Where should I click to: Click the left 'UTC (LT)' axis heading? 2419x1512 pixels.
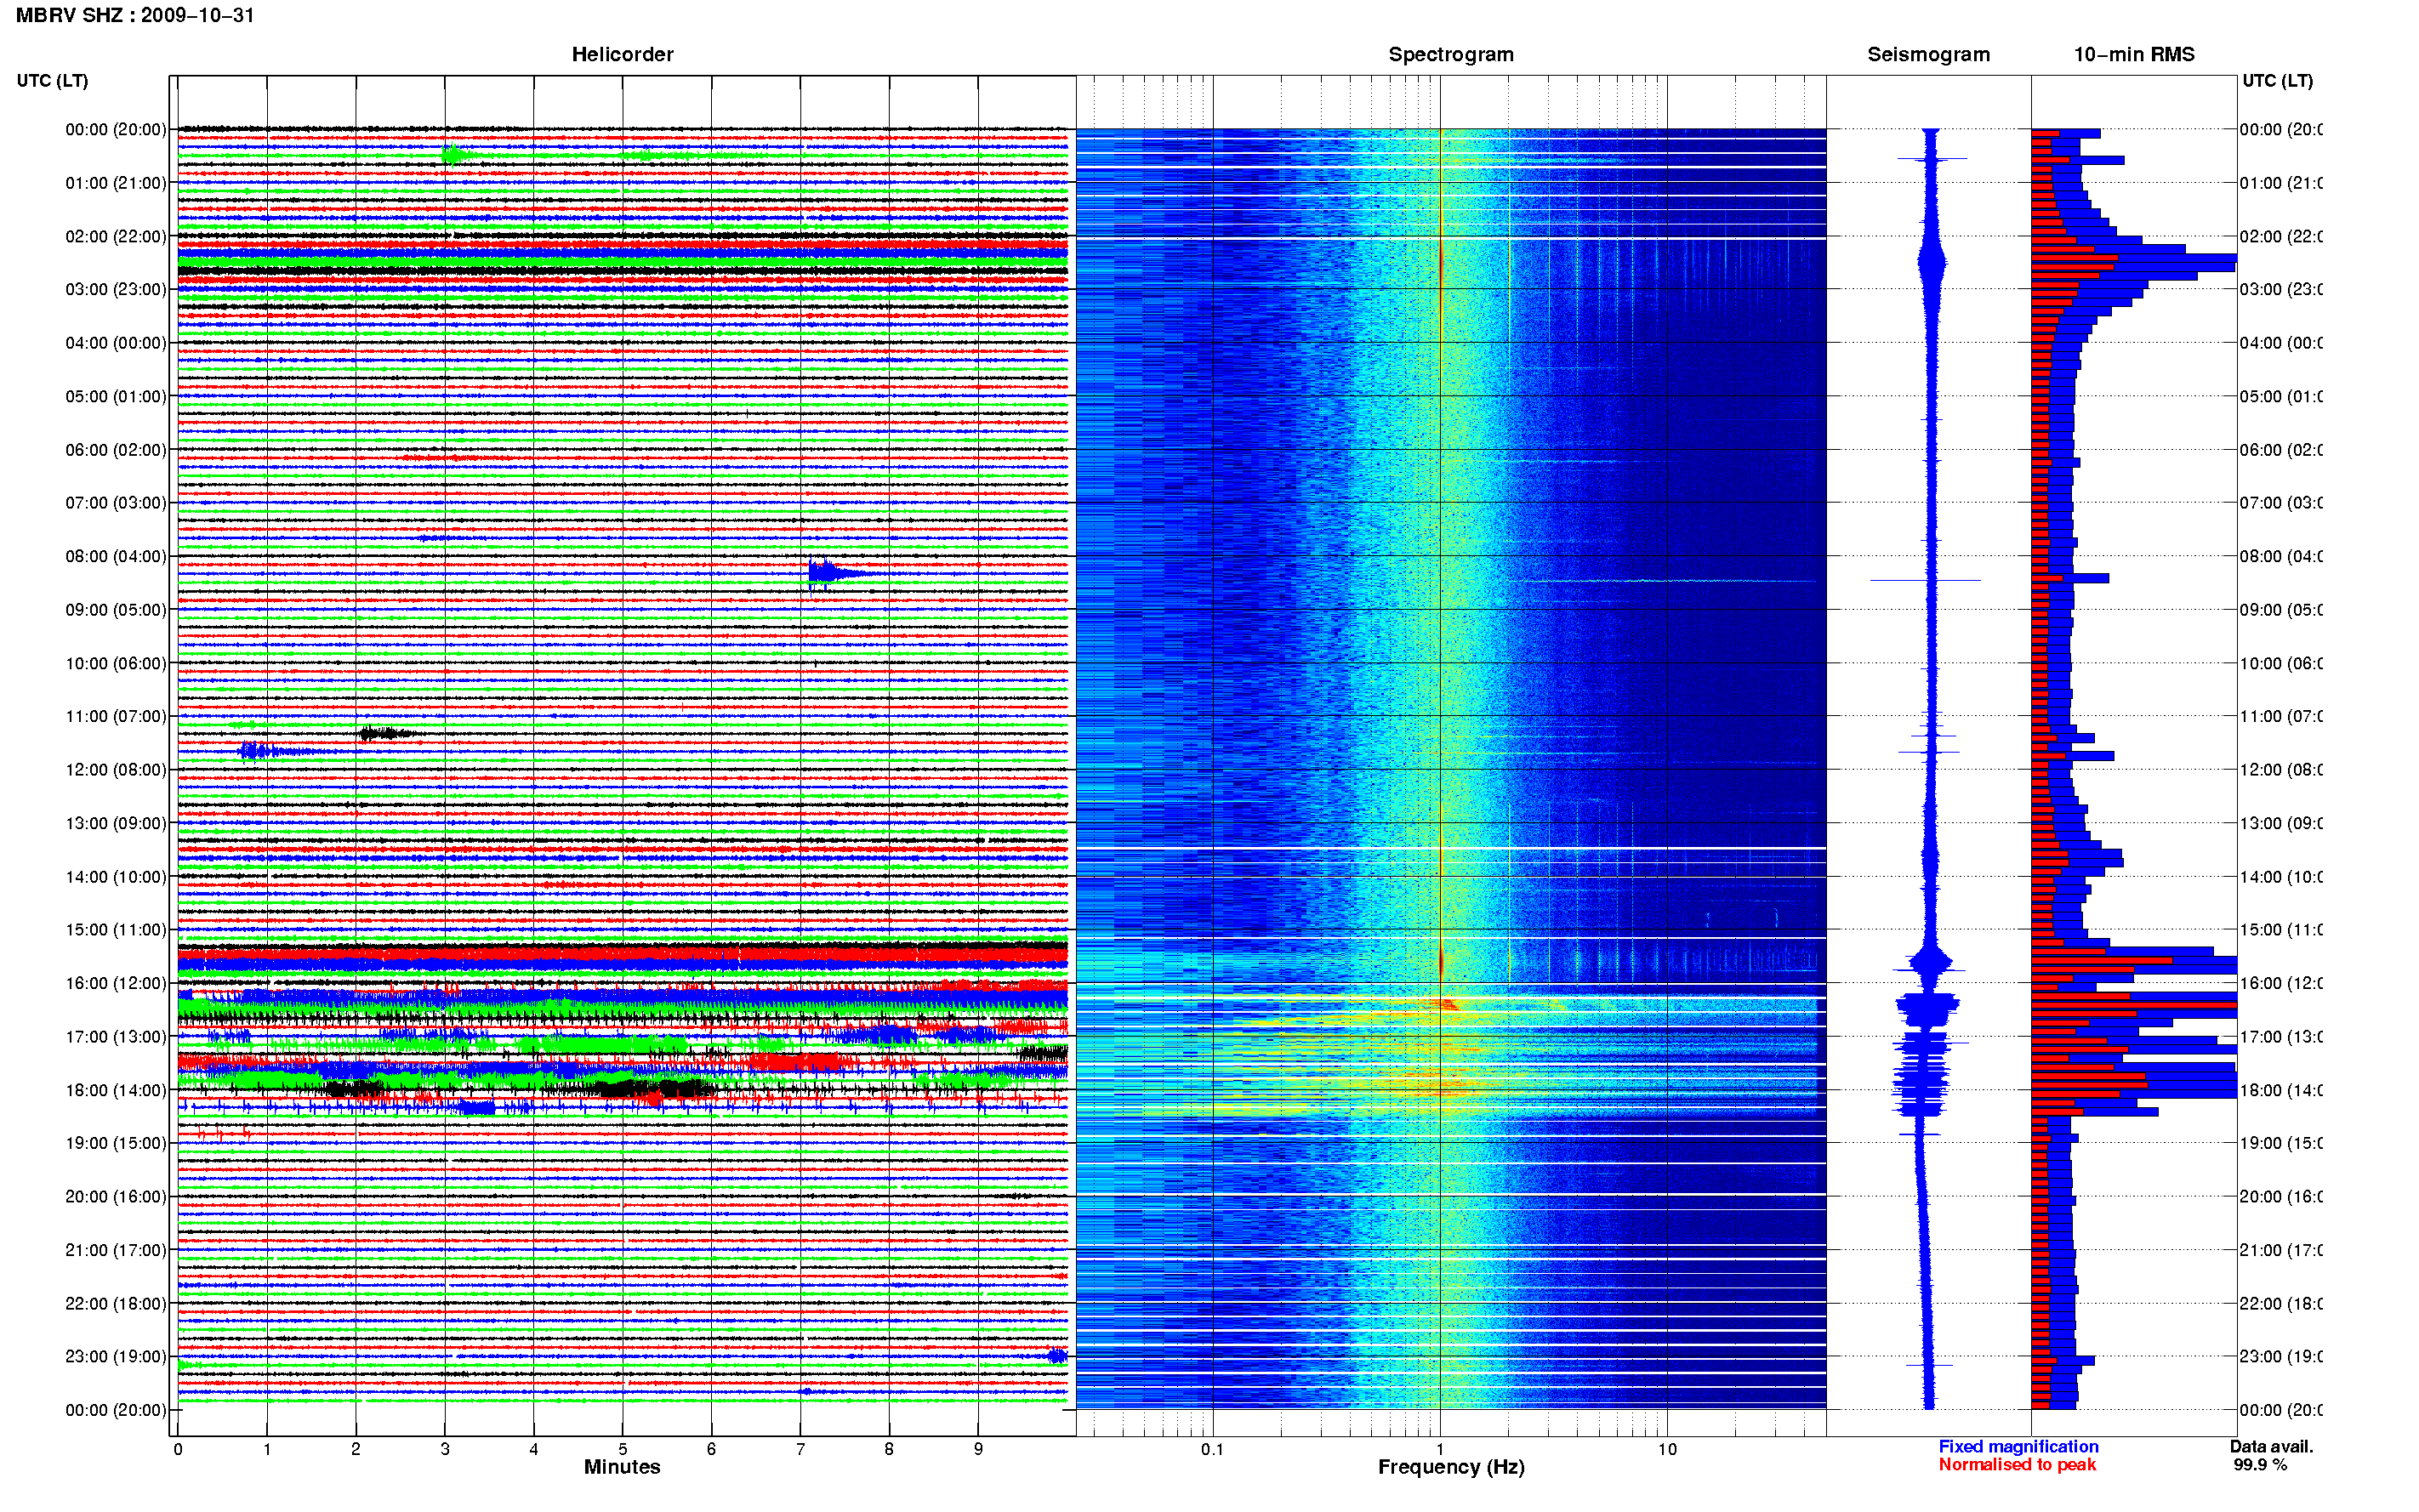pyautogui.click(x=52, y=80)
